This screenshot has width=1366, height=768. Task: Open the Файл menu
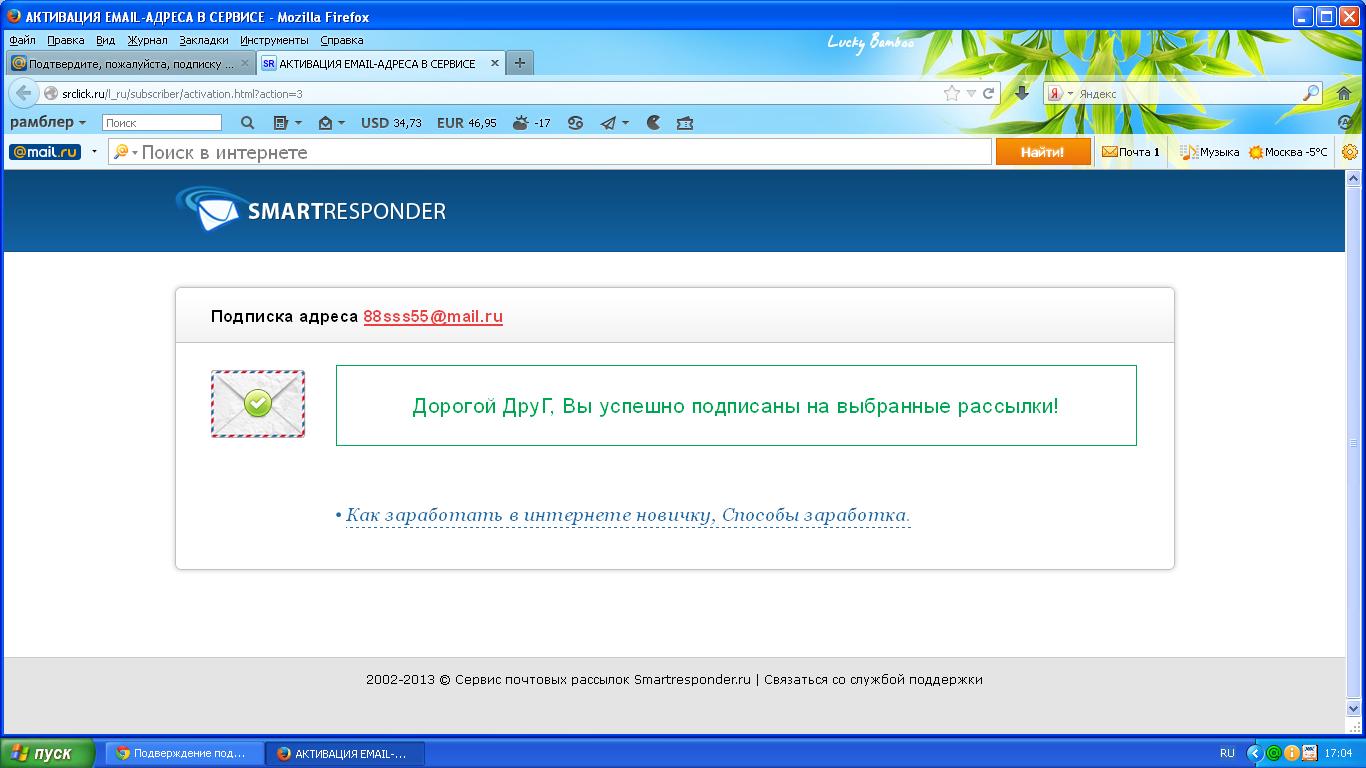click(22, 40)
